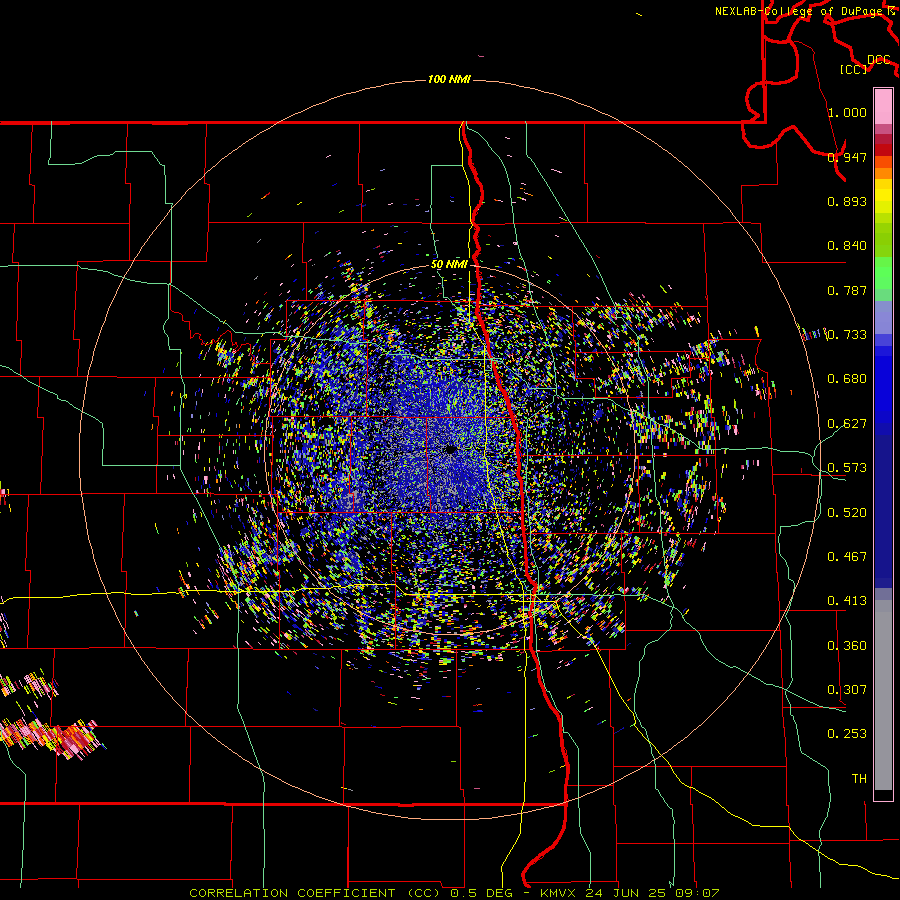The height and width of the screenshot is (900, 900).
Task: Select the 0.573 legend value
Action: pos(847,467)
